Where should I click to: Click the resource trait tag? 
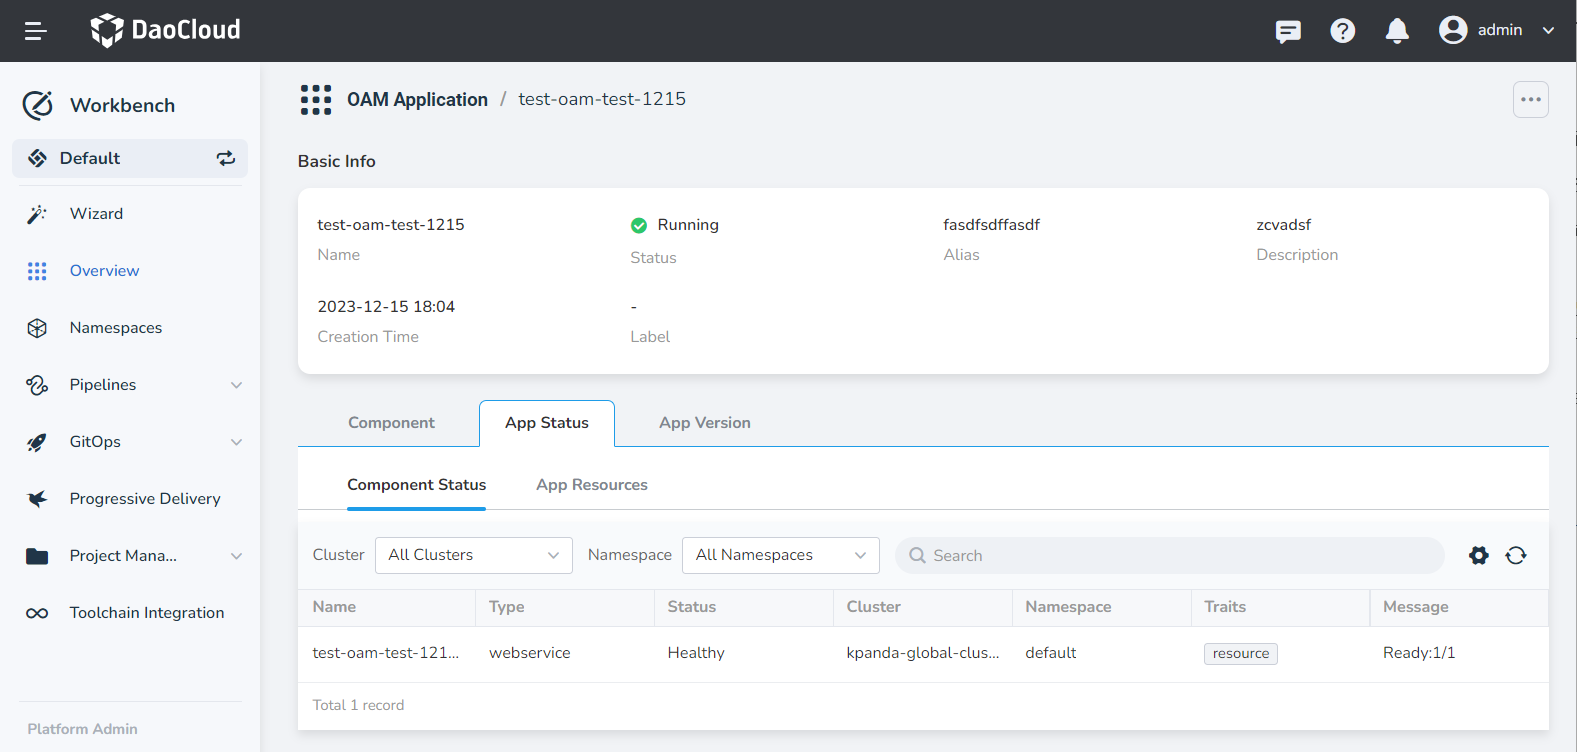[x=1240, y=654]
